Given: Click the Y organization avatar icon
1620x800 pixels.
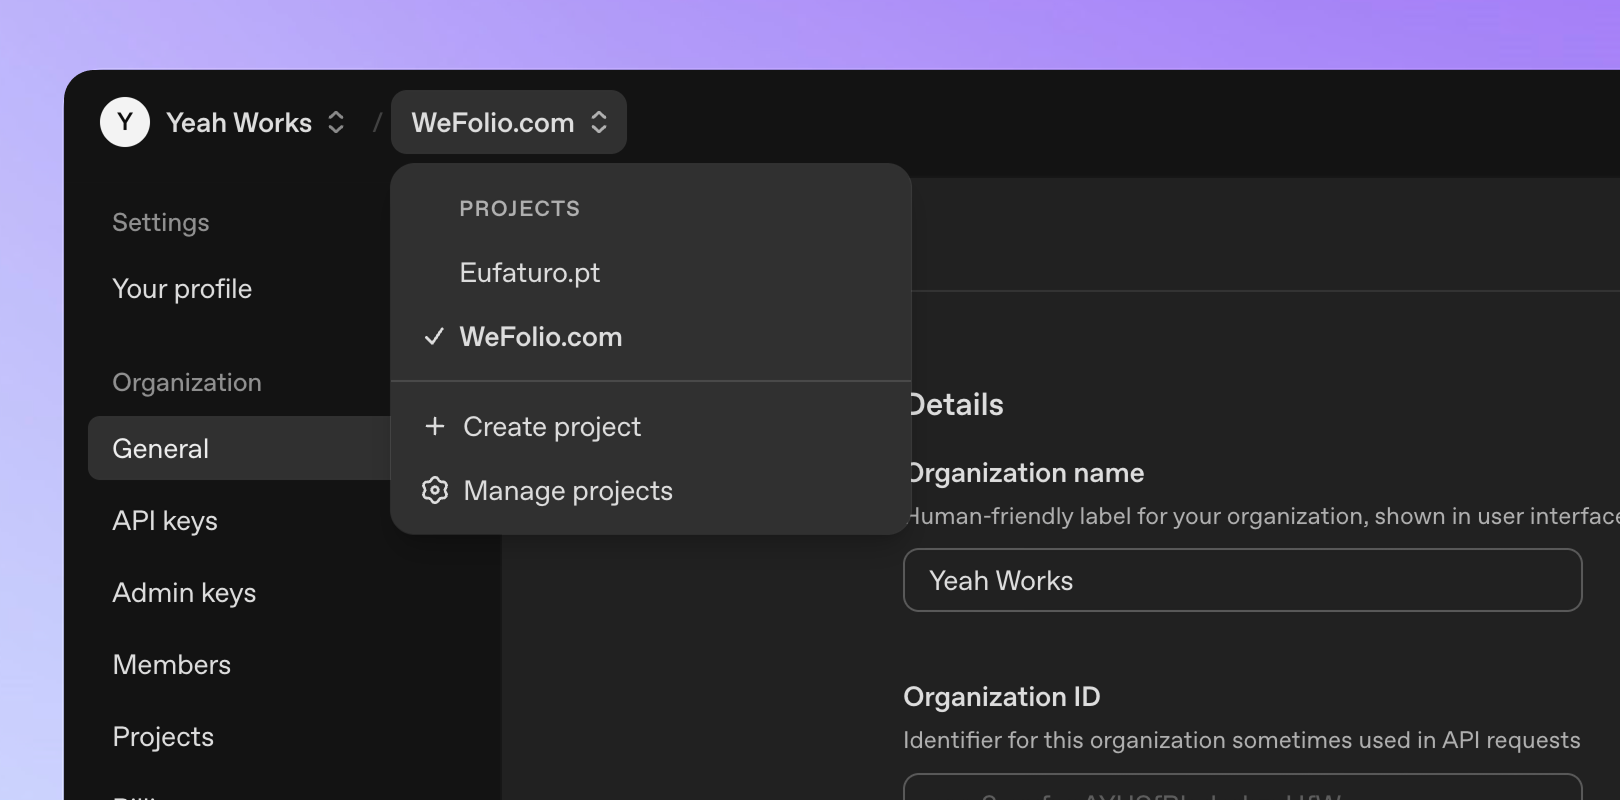Looking at the screenshot, I should click(125, 122).
